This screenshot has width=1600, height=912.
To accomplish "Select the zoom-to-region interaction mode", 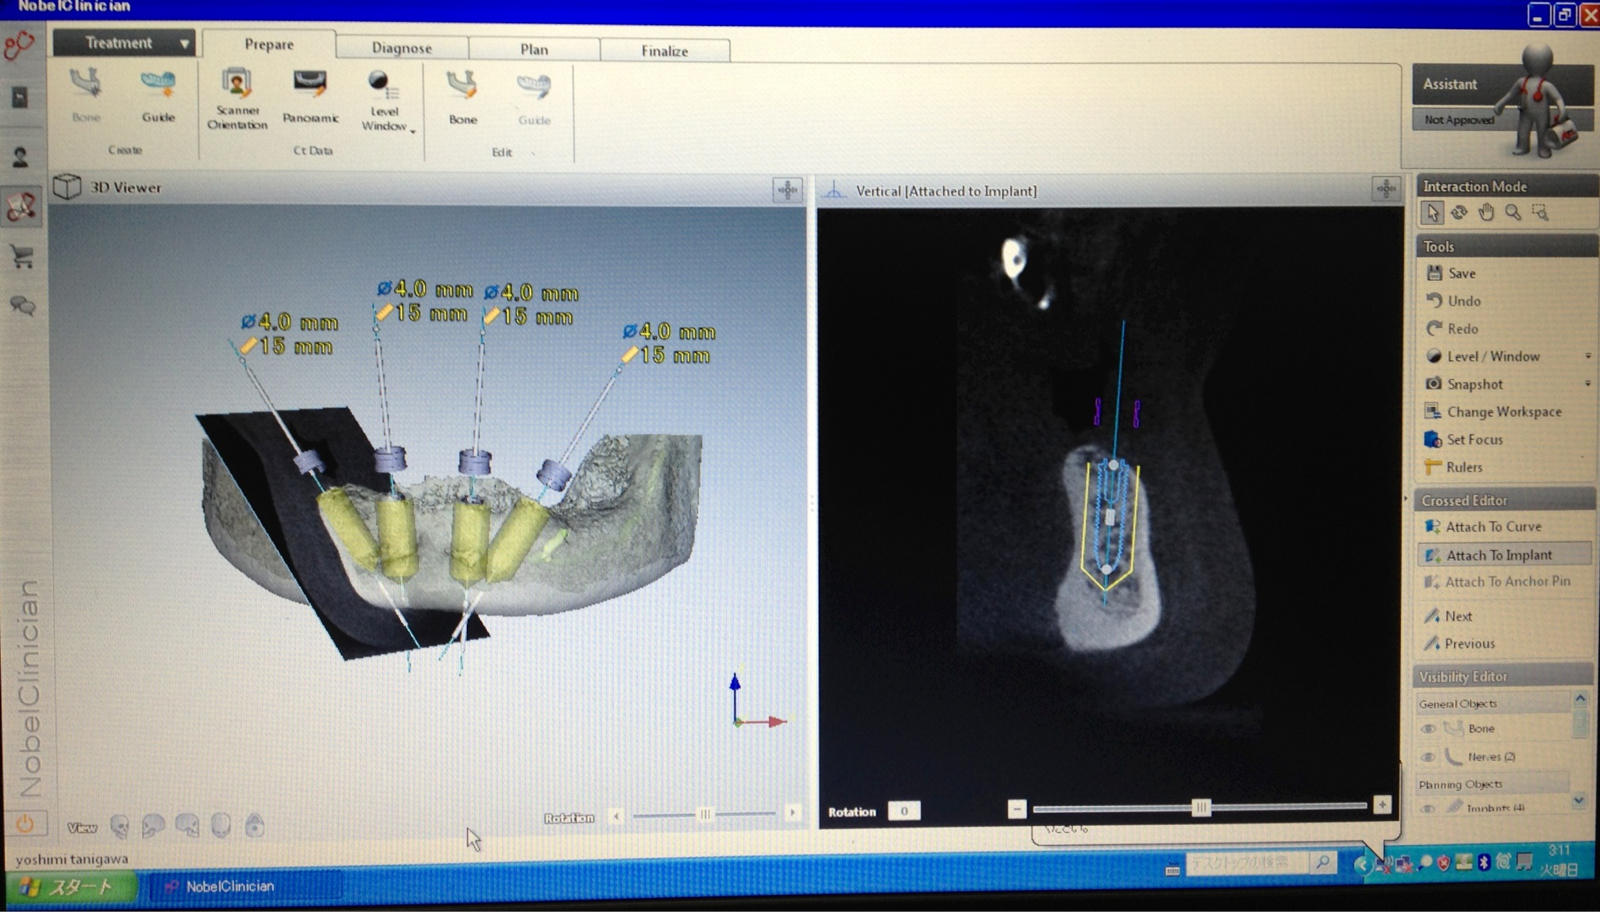I will [x=1540, y=213].
